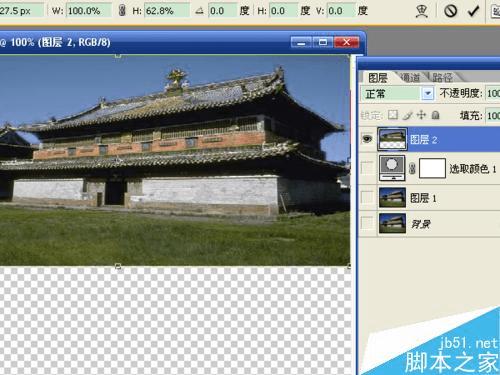
Task: Click the white layer mask thumbnail
Action: tap(432, 168)
